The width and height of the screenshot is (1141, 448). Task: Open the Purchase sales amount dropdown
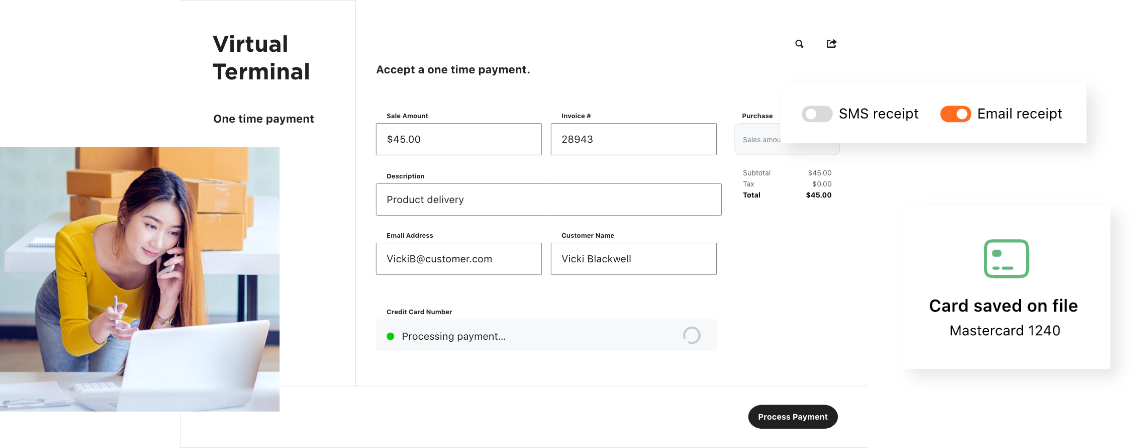pos(758,140)
